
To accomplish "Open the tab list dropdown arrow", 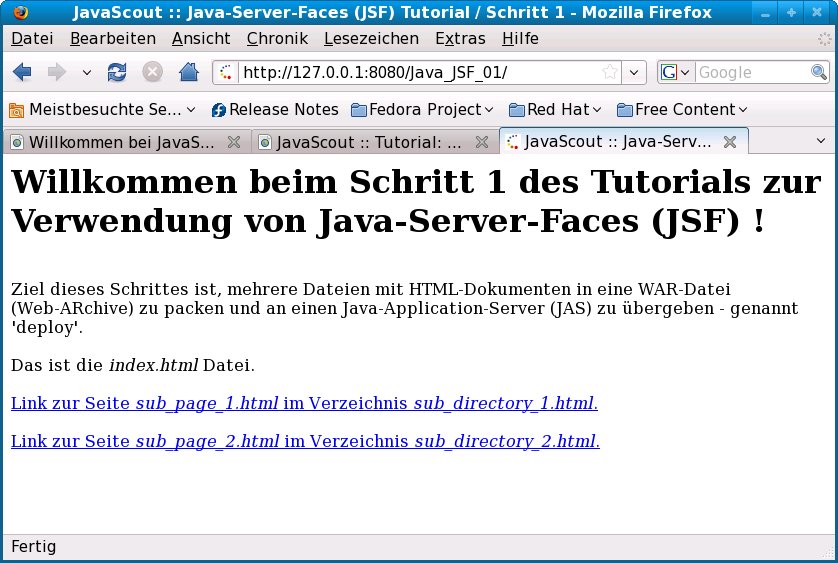I will pos(819,142).
